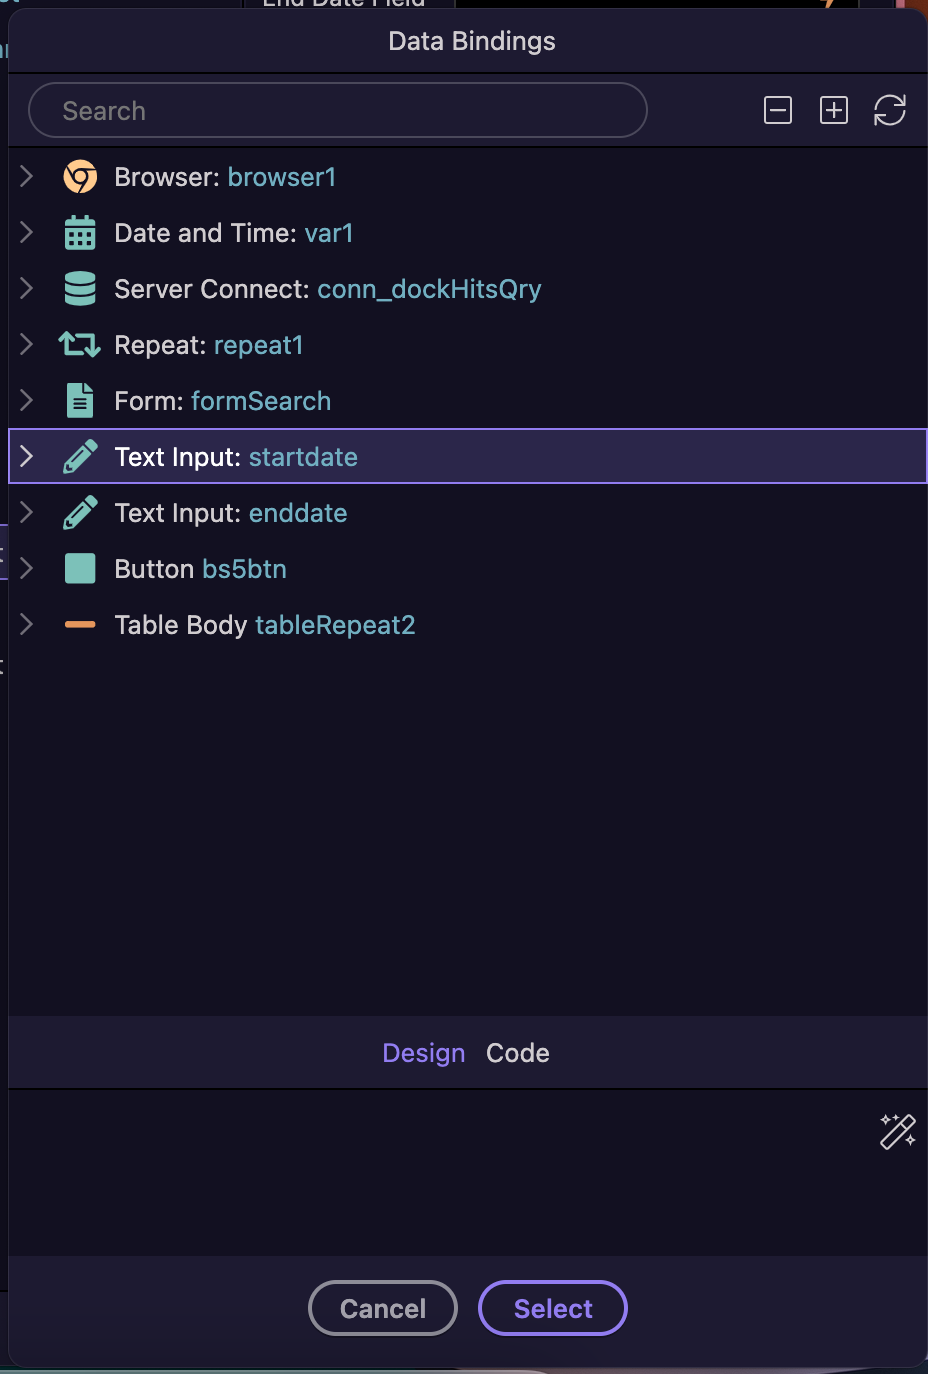Focus the Search input field
Image resolution: width=928 pixels, height=1374 pixels.
(338, 110)
